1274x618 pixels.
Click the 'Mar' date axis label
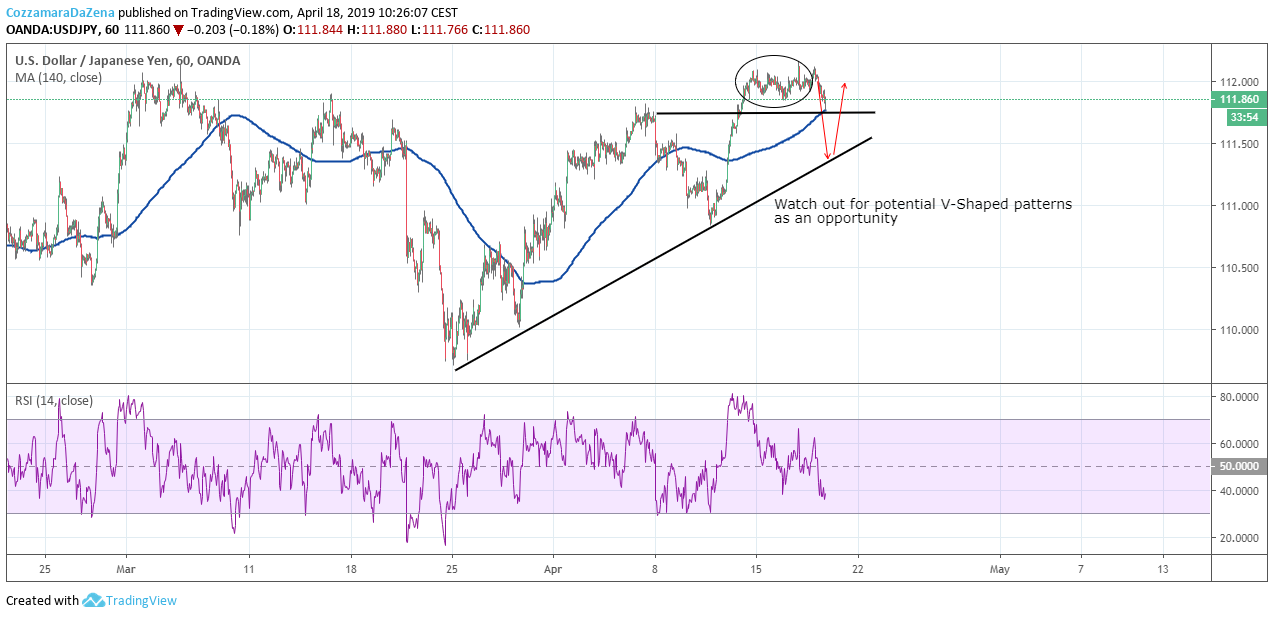(x=127, y=568)
